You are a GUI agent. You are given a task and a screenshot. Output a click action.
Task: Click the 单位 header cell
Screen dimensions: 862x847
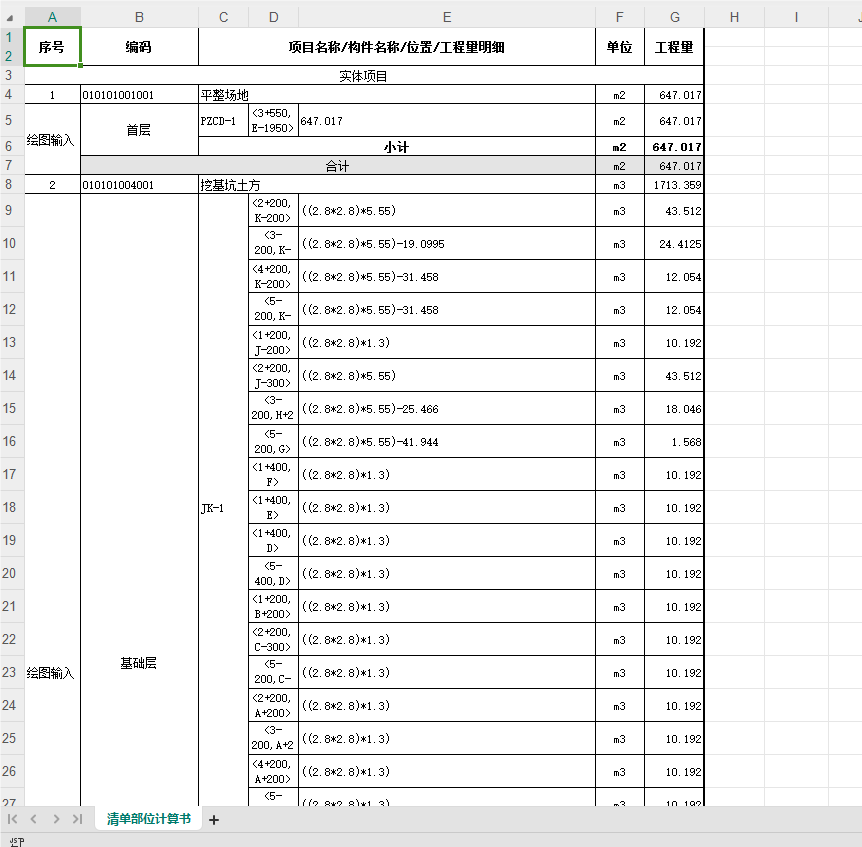[x=620, y=47]
